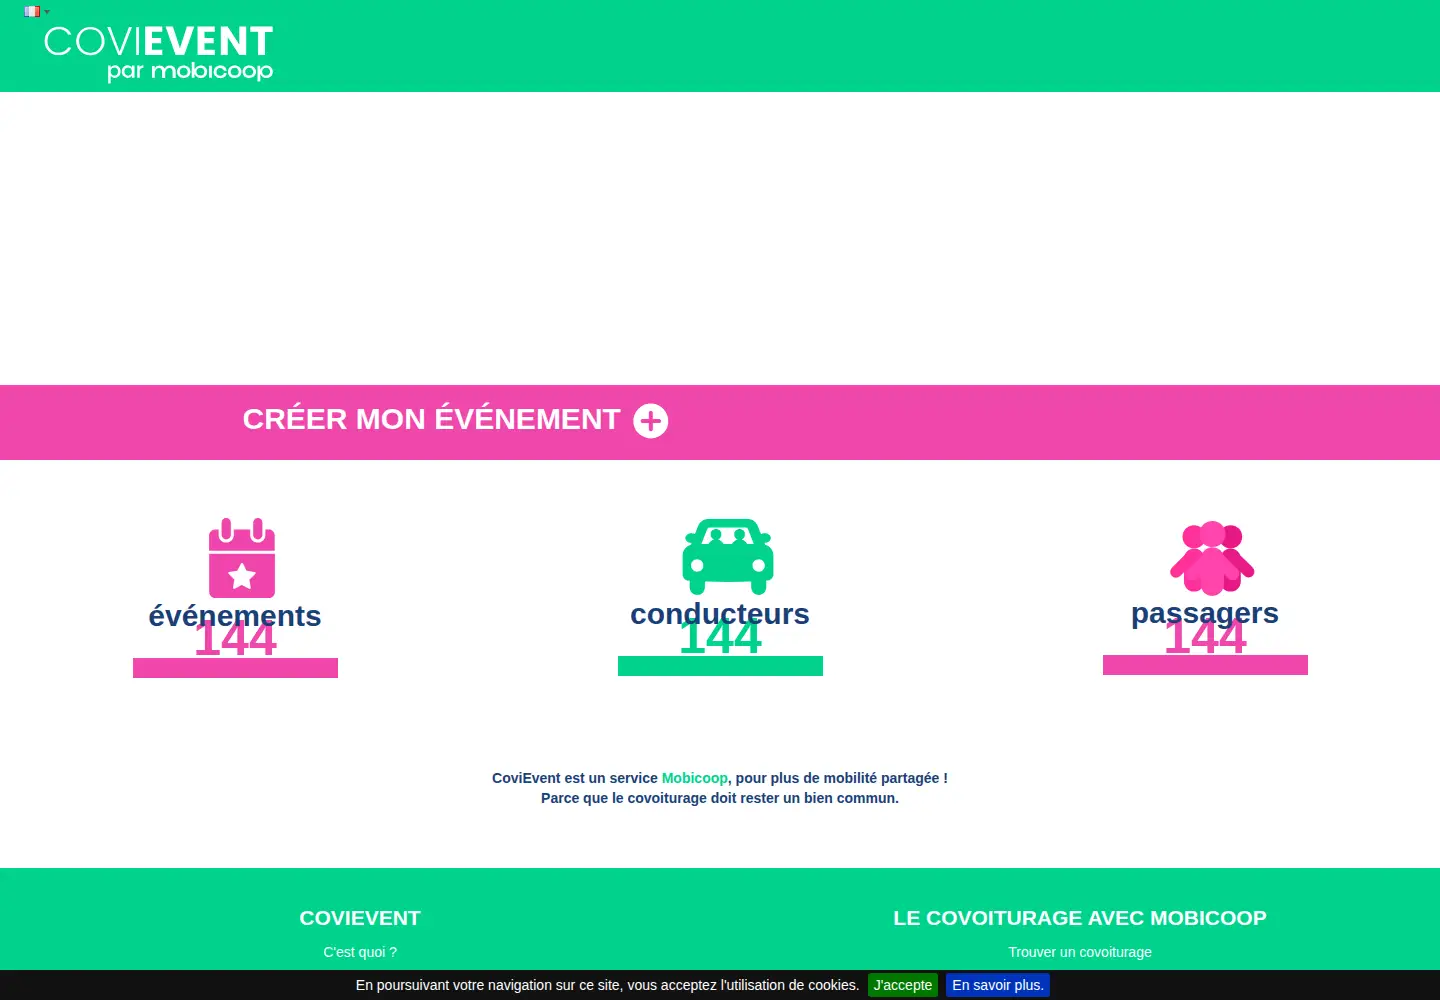Click the conducteurs label text

720,613
